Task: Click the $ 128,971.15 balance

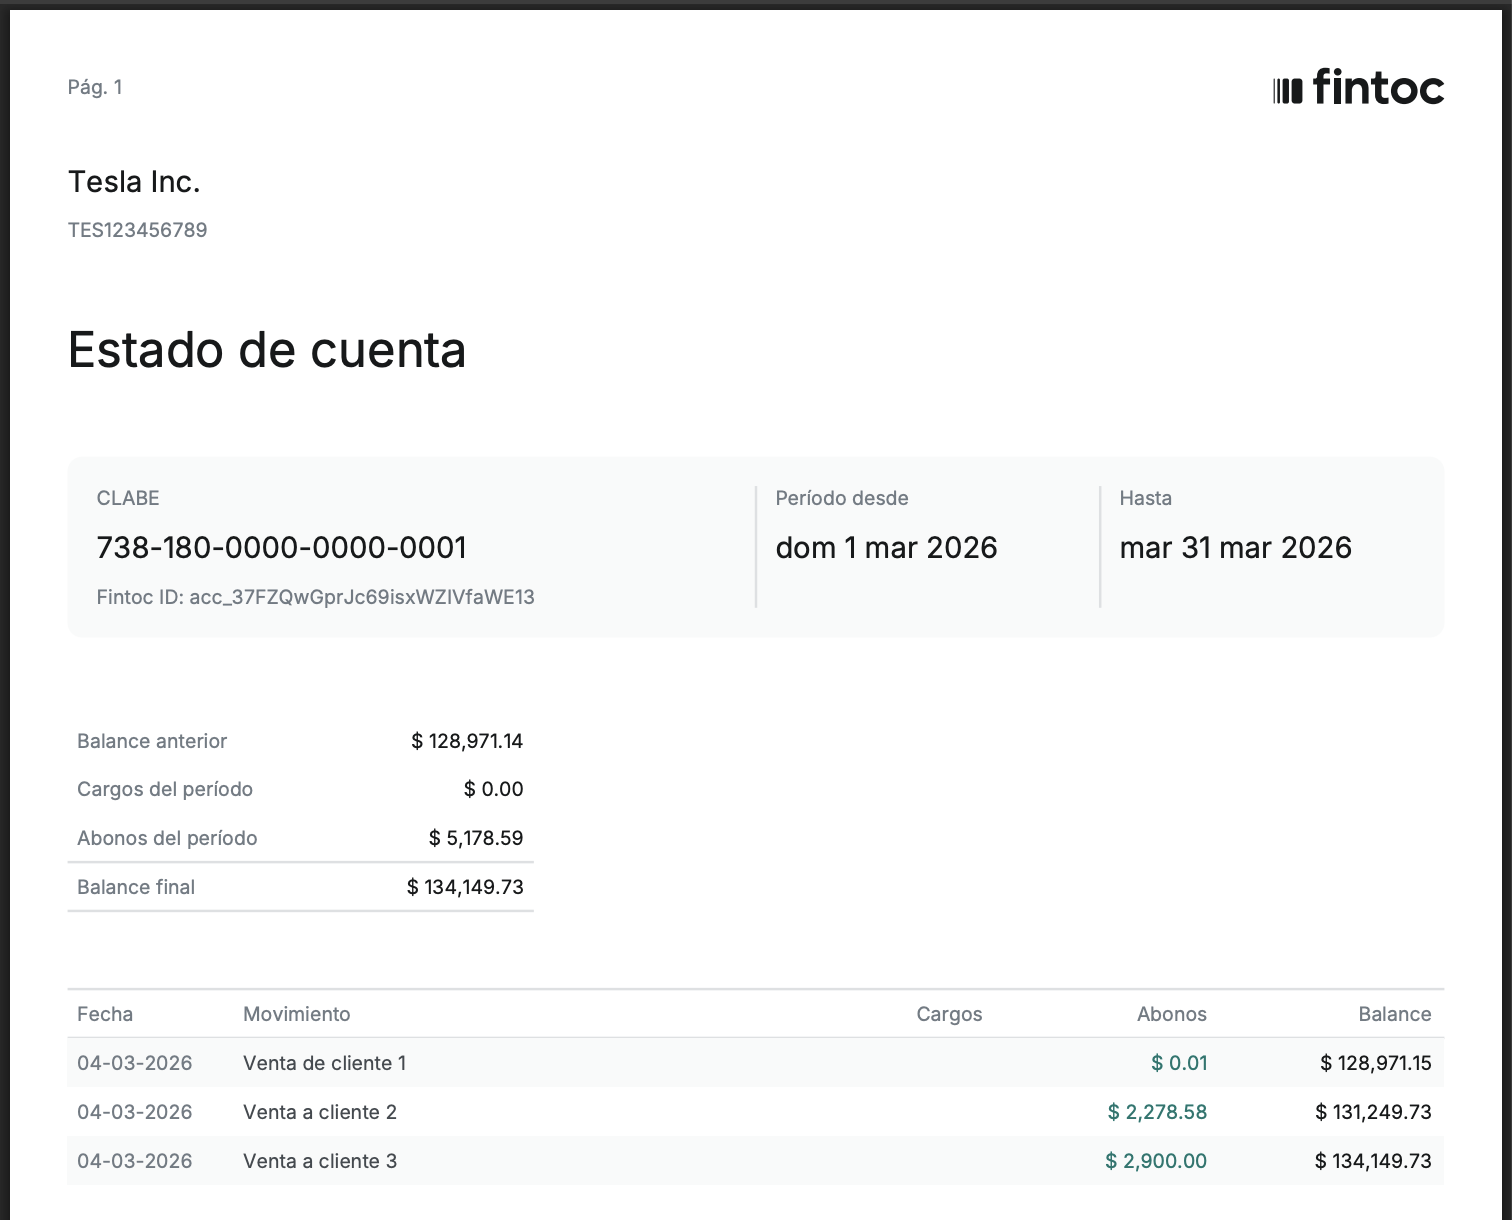Action: pyautogui.click(x=1376, y=1063)
